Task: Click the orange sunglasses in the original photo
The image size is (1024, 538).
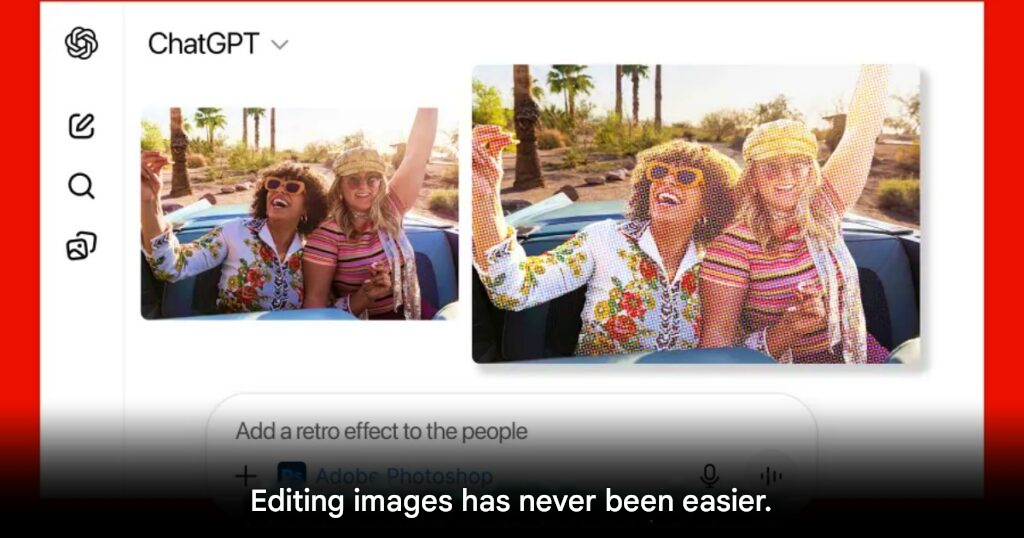Action: tap(285, 185)
